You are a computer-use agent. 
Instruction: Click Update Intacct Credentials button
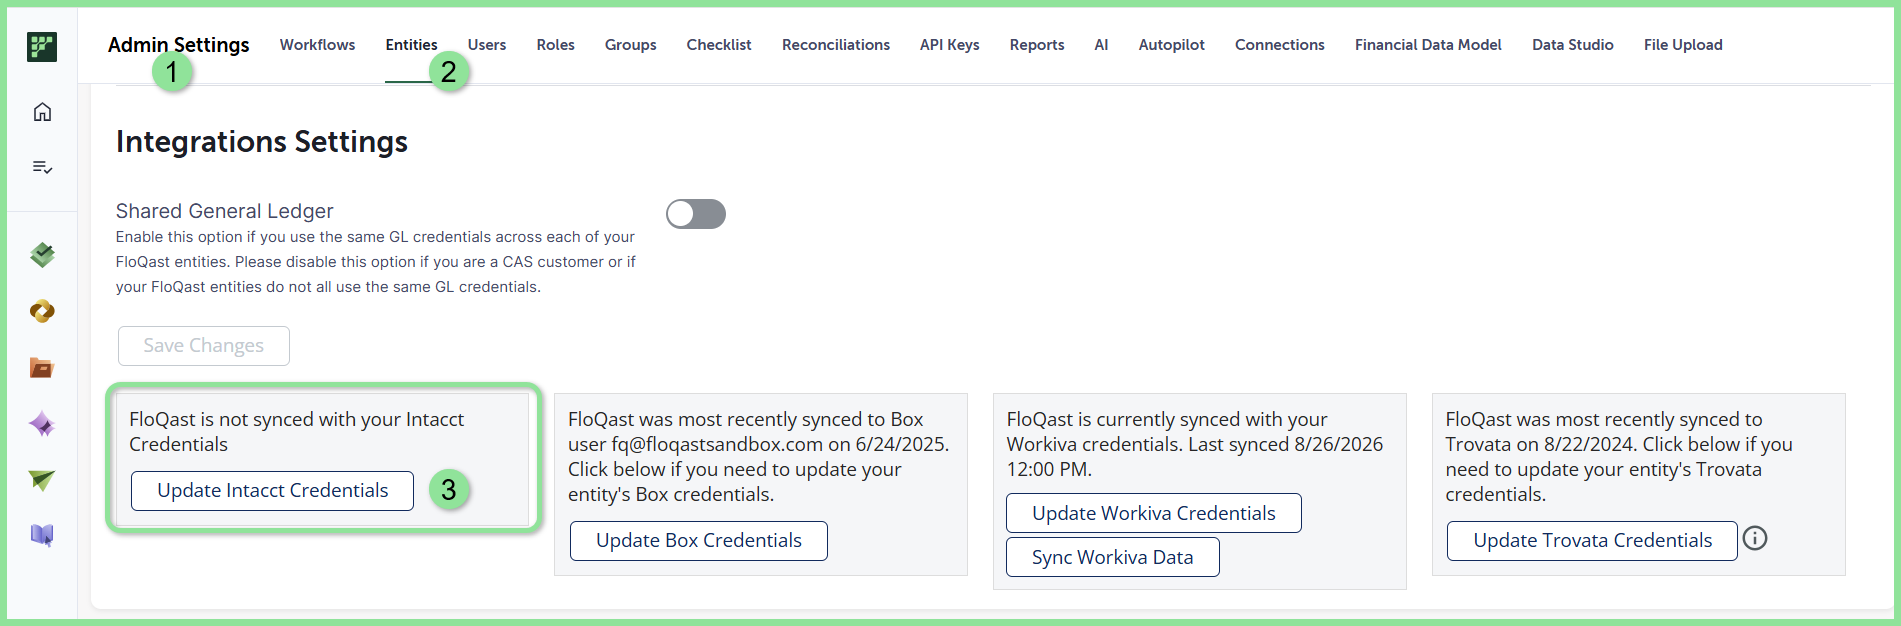(272, 491)
